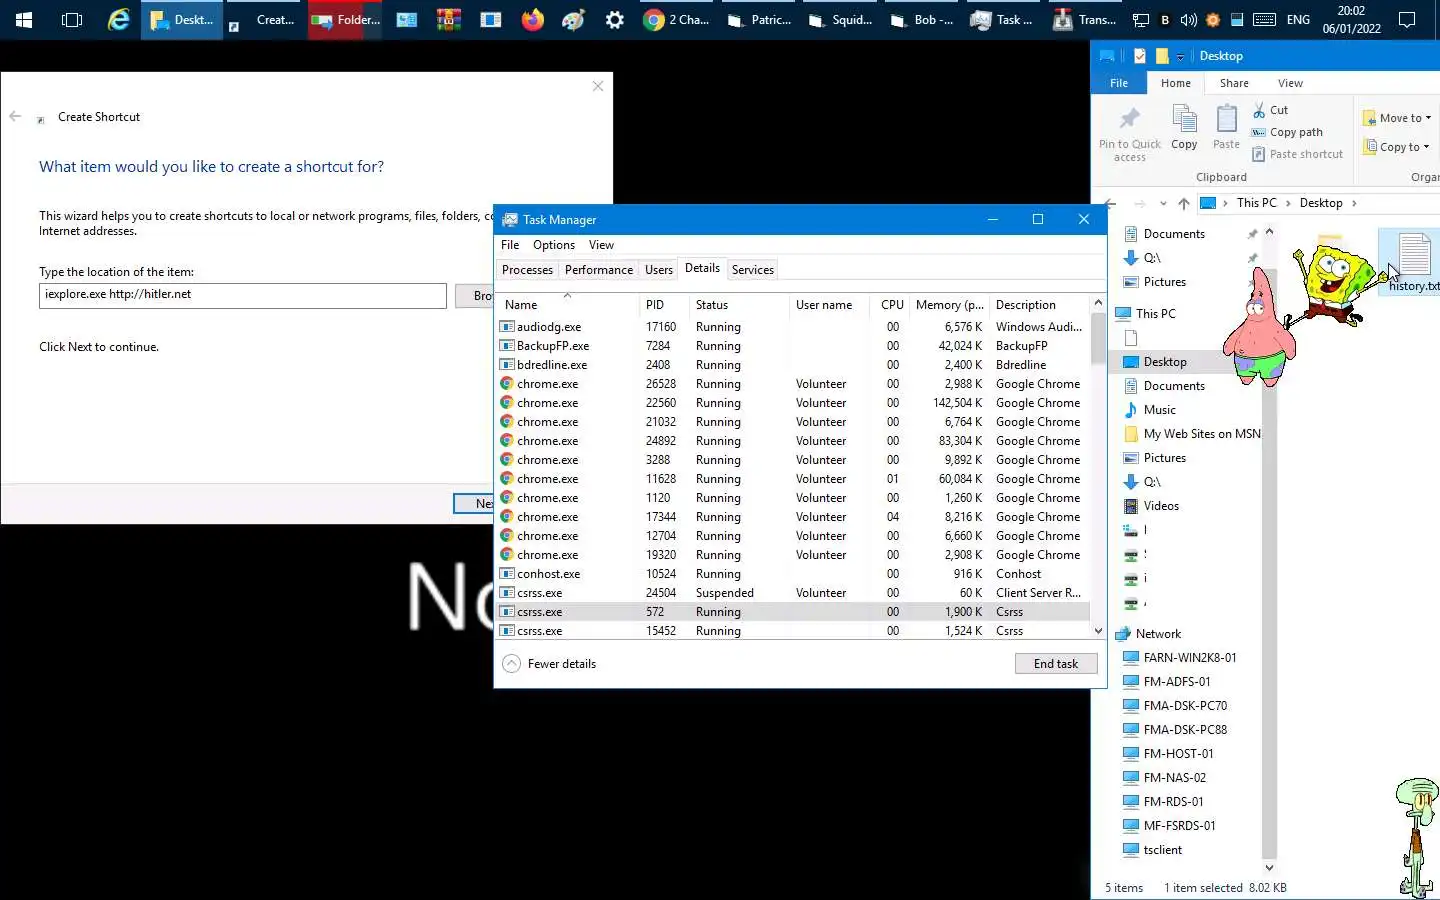Select Videos in Explorer navigation pane

point(1161,506)
